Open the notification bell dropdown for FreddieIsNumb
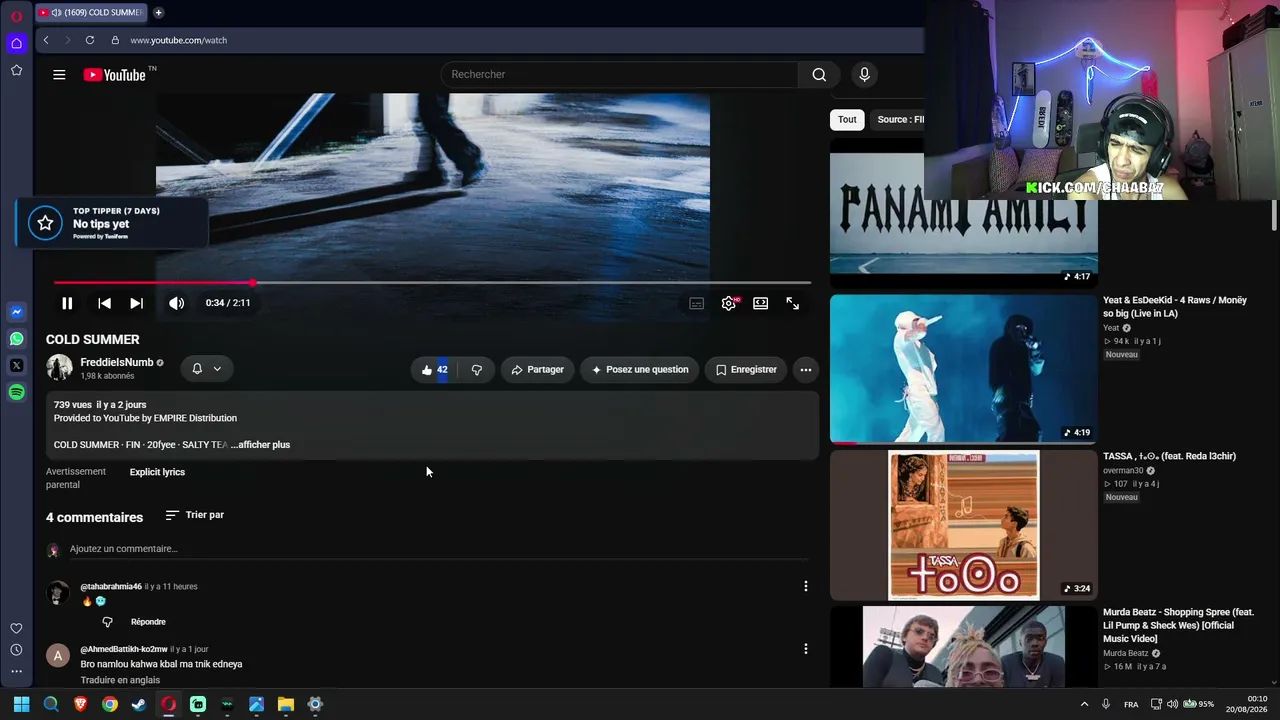The width and height of the screenshot is (1280, 720). coord(207,369)
